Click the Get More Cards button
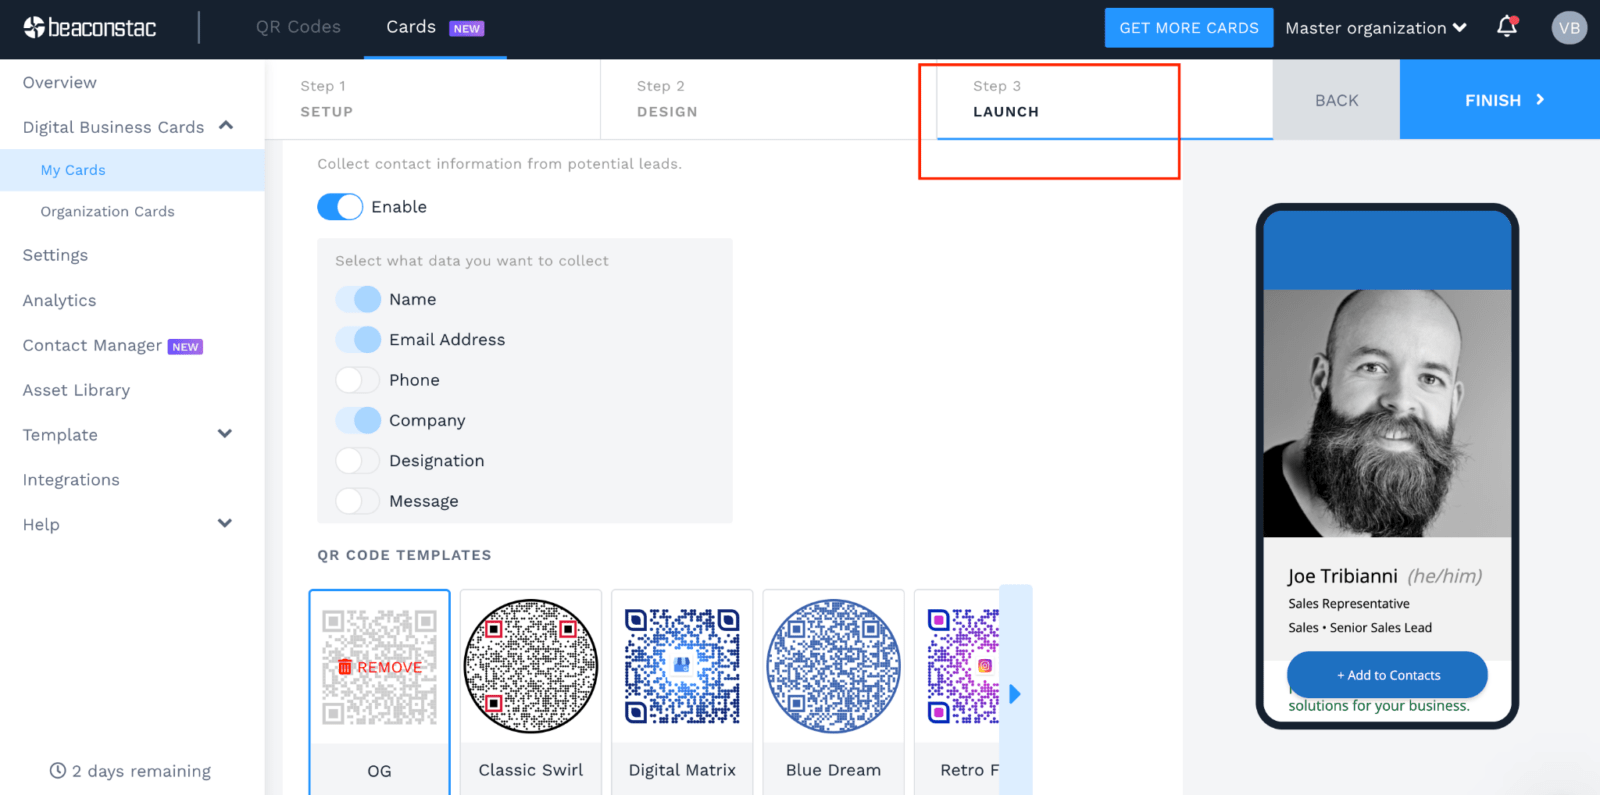Image resolution: width=1600 pixels, height=795 pixels. [x=1188, y=28]
